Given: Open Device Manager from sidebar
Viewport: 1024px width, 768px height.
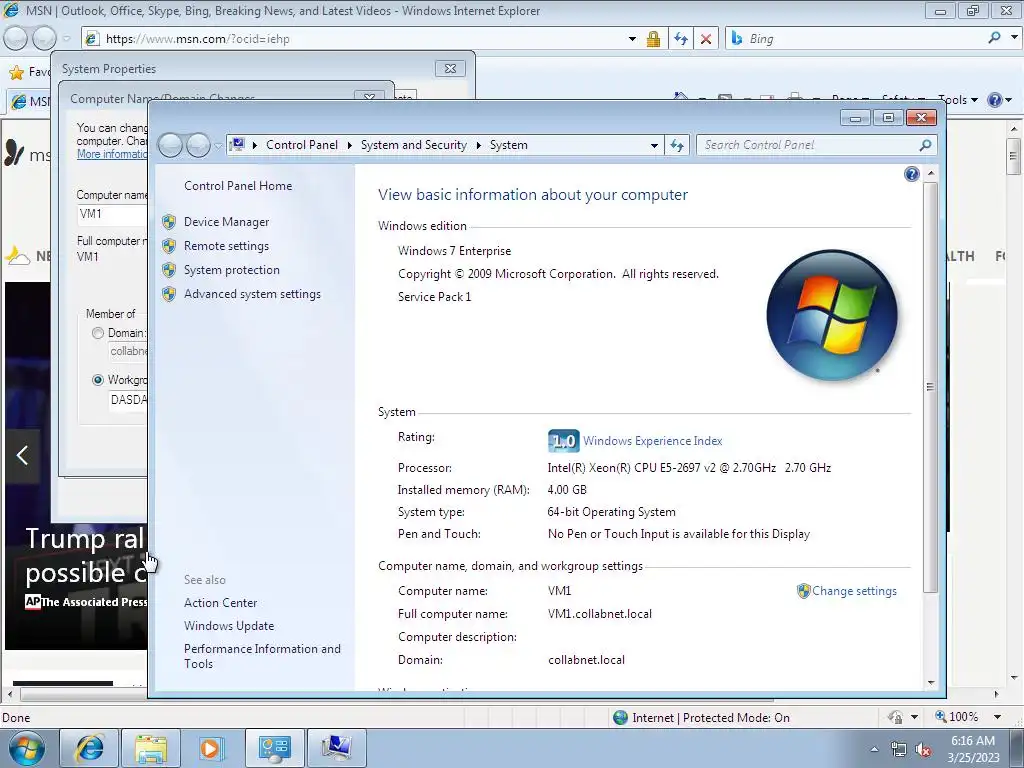Looking at the screenshot, I should coord(226,222).
